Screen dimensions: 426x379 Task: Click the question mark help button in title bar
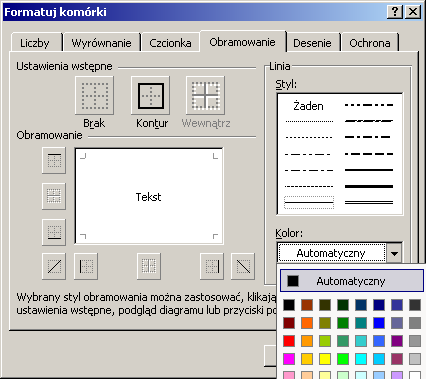pyautogui.click(x=395, y=12)
